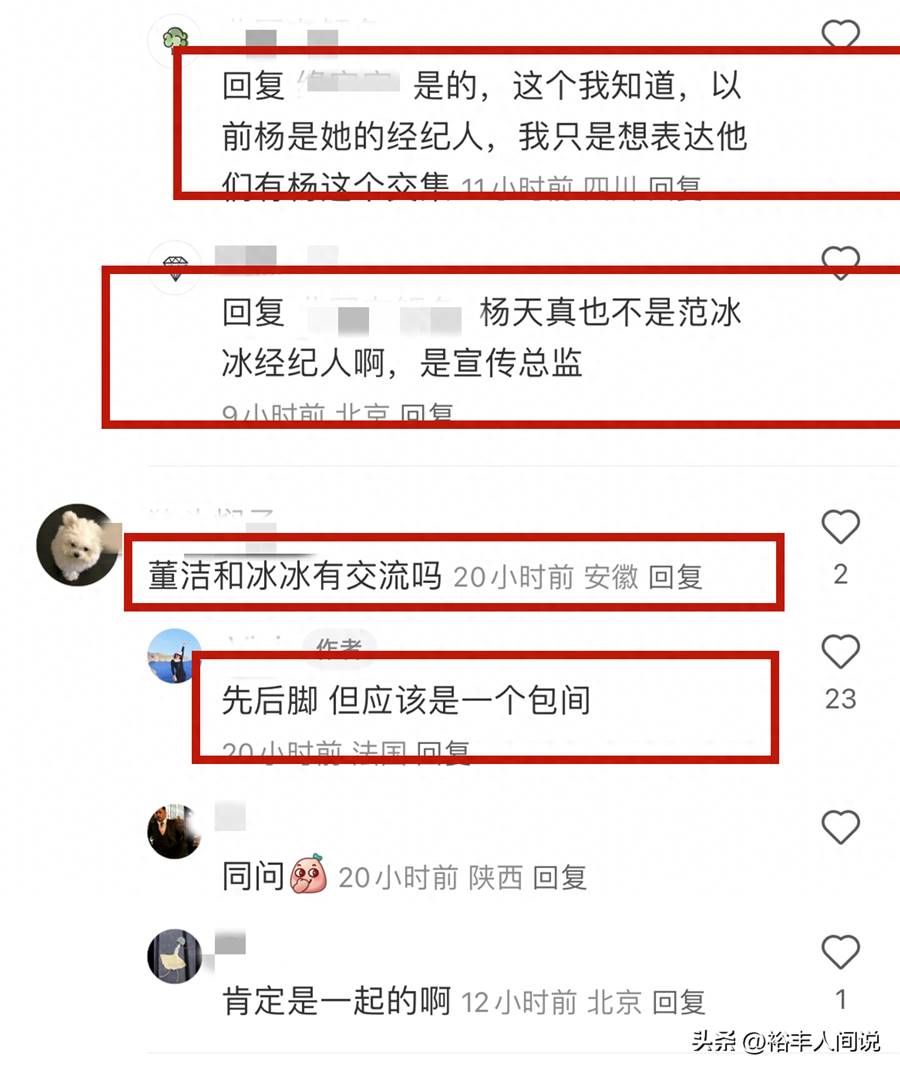Open the white puppy avatar profile
900x1072 pixels.
tap(77, 544)
